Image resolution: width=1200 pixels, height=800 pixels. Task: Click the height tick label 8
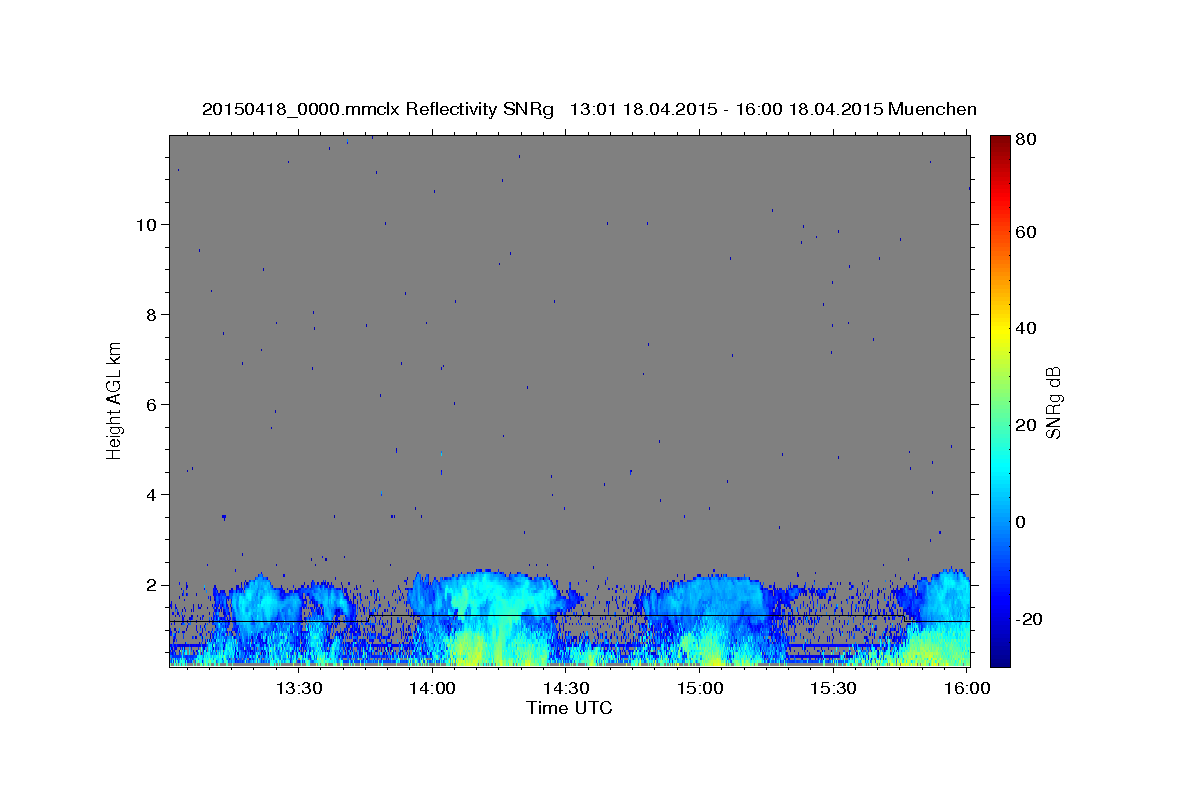(151, 314)
